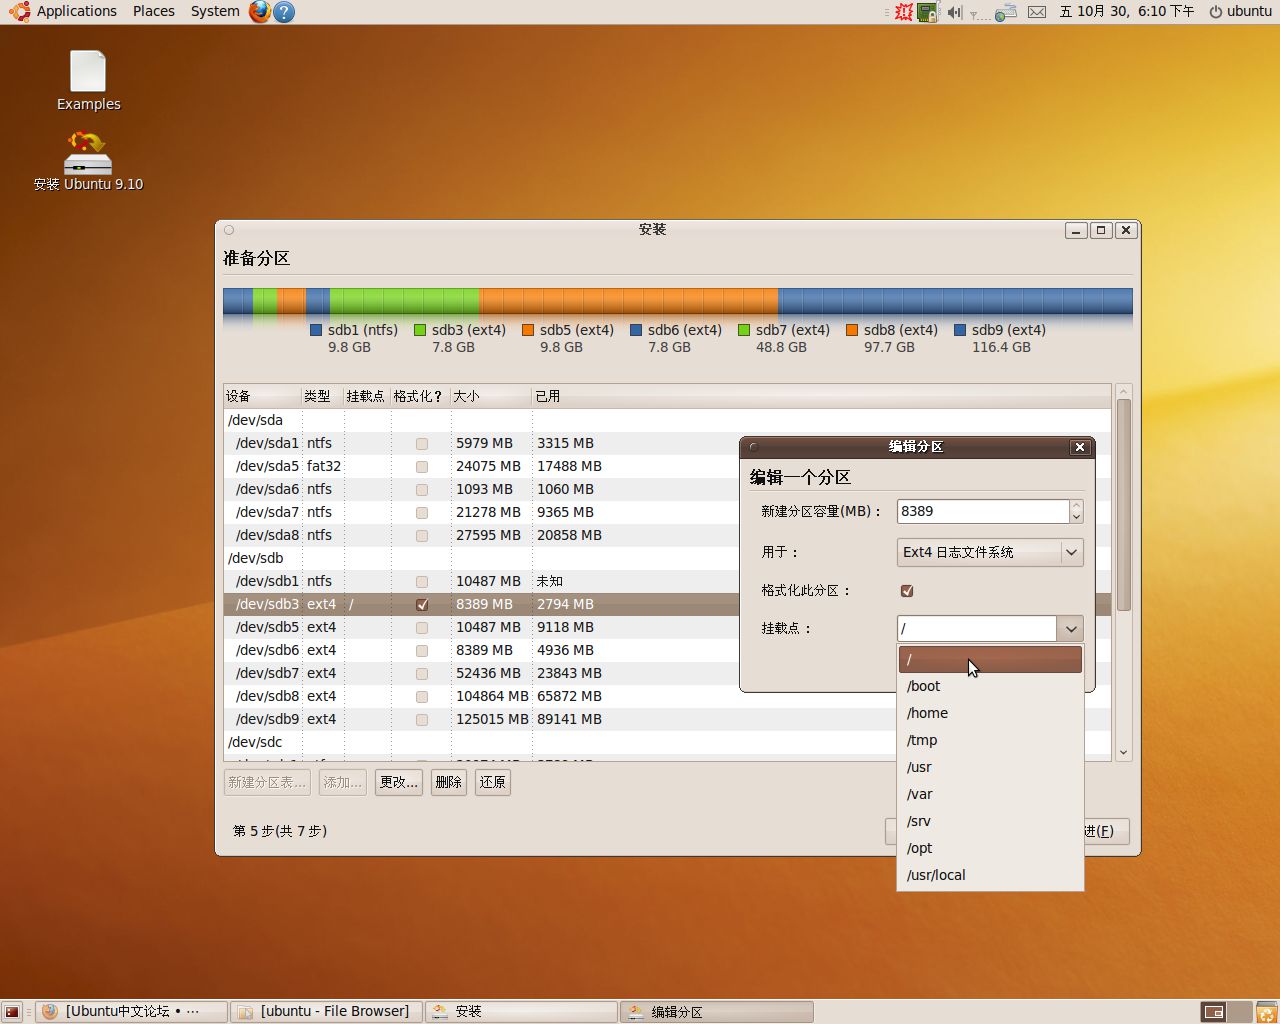Click the partition list vertical scrollbar thumb

pos(1124,505)
